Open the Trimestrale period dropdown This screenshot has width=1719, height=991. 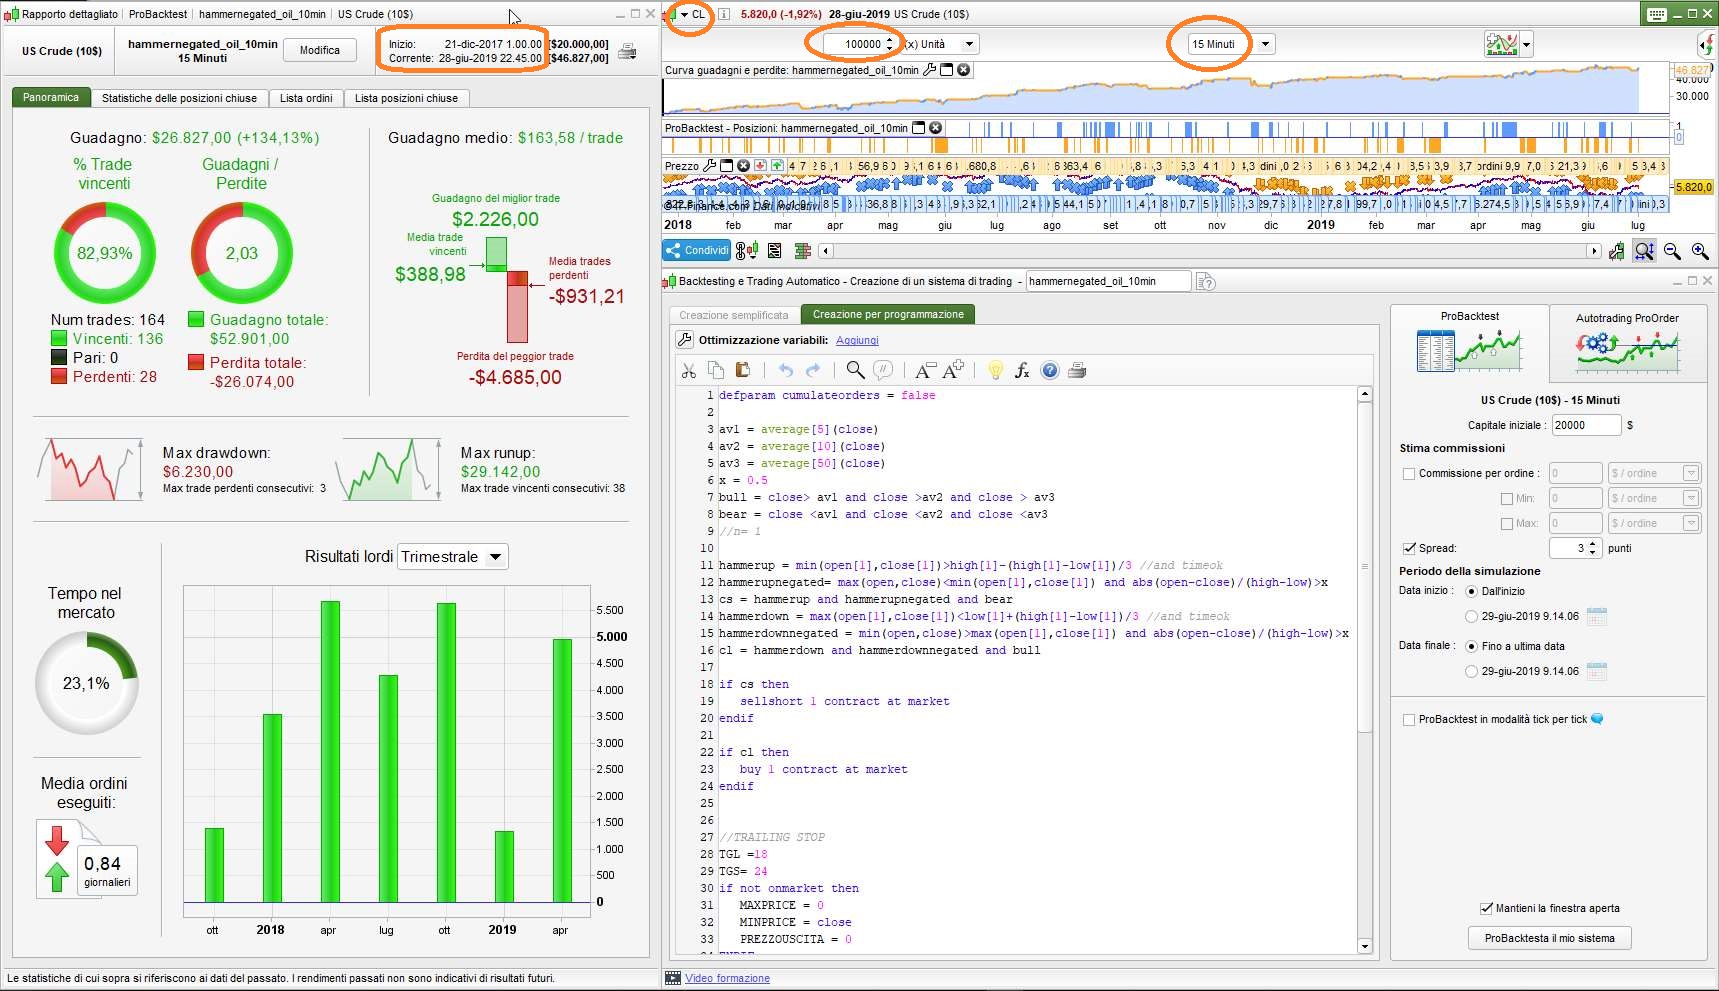click(495, 557)
